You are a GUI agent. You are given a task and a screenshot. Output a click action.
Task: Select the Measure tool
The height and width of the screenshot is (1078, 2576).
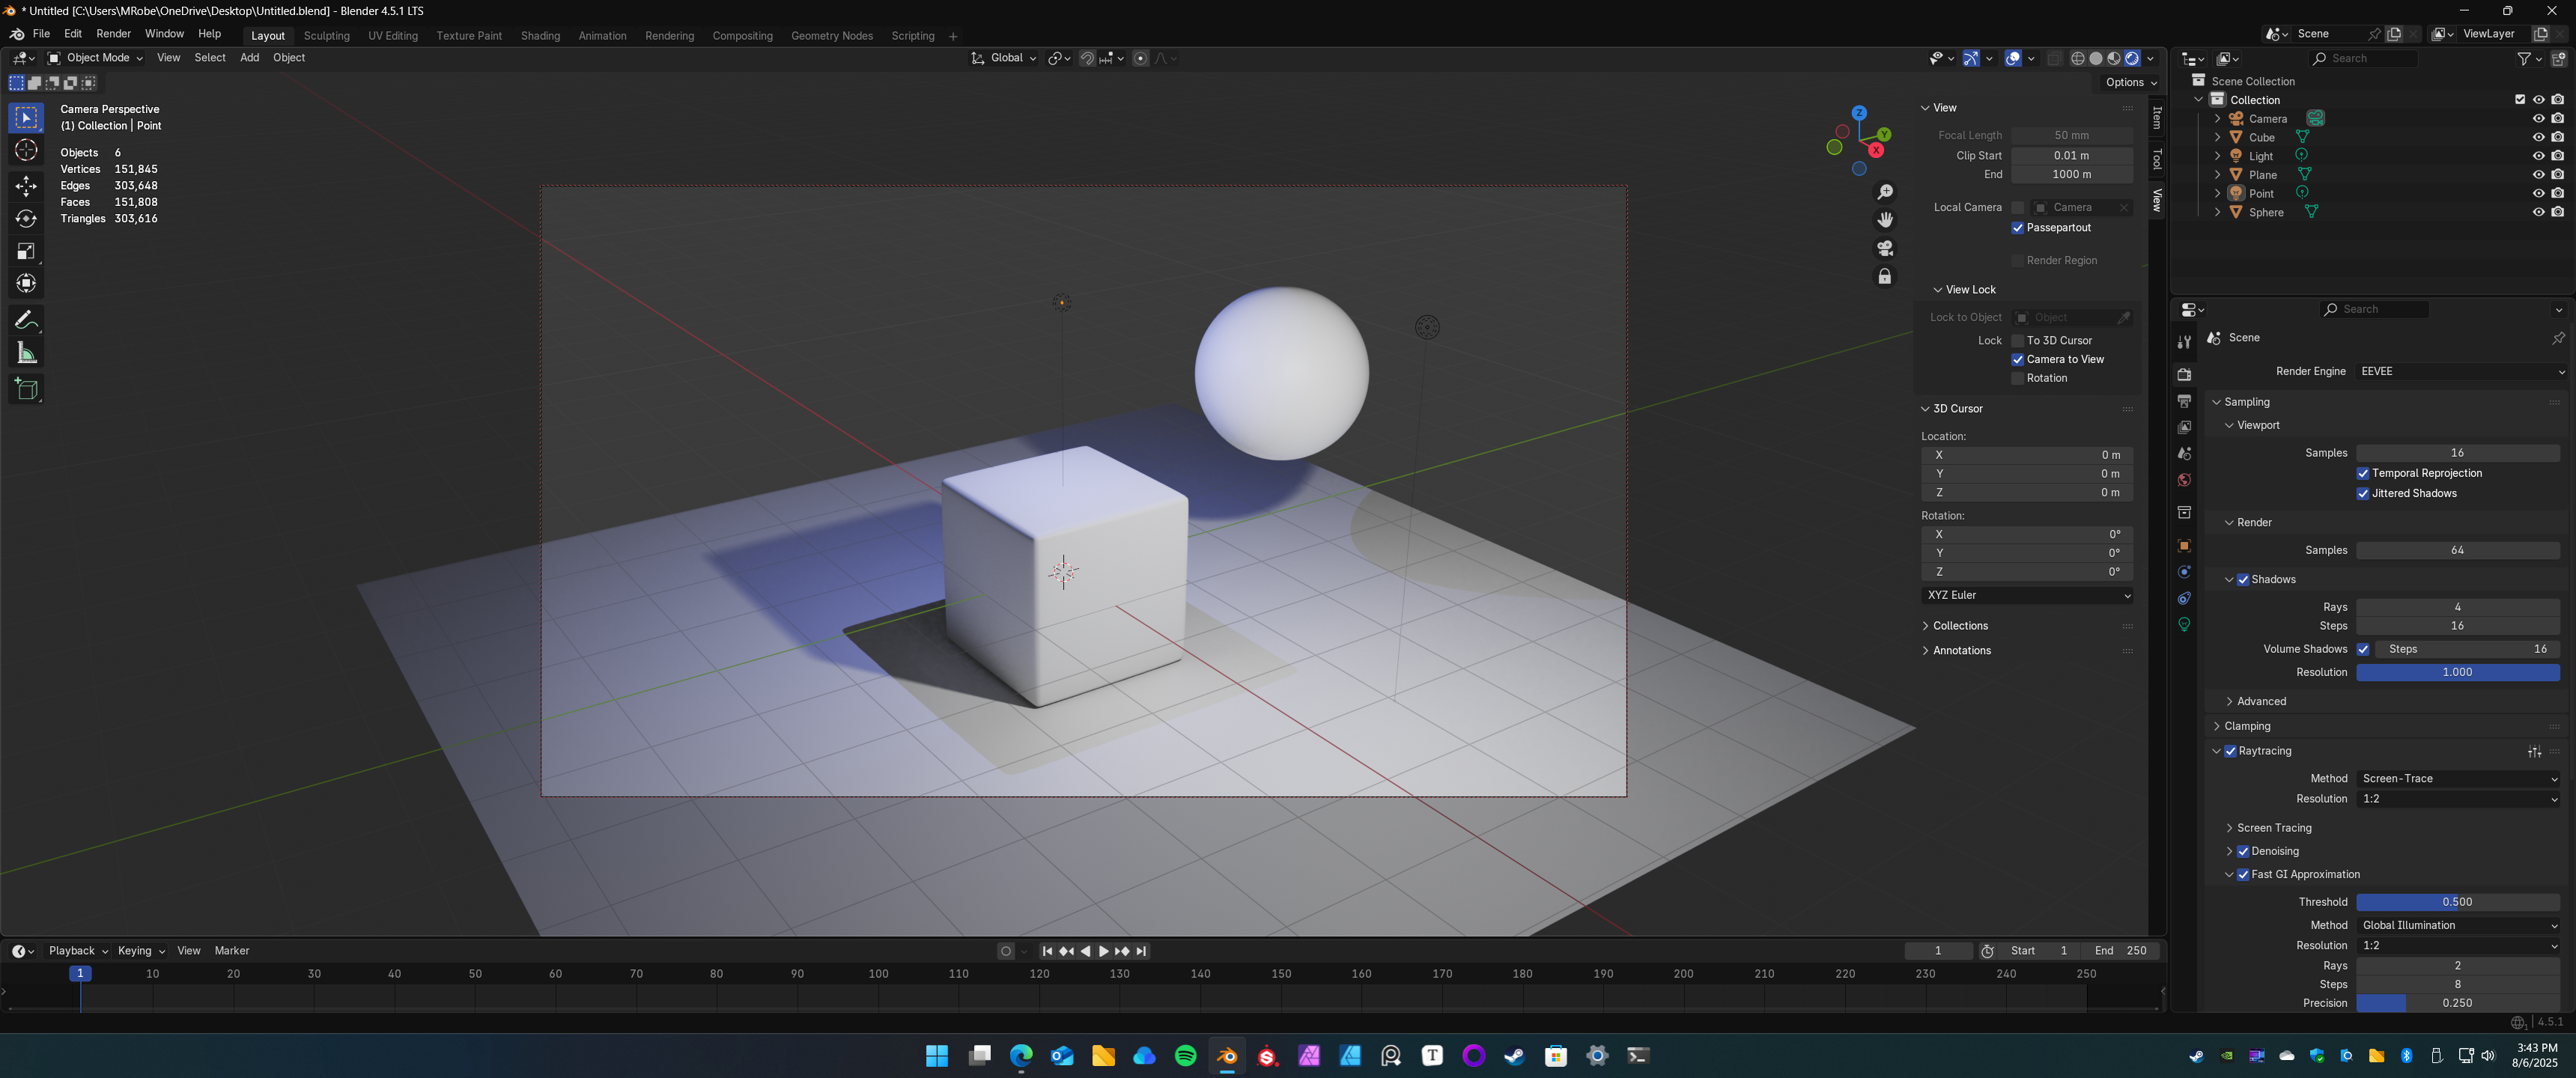pos(26,353)
